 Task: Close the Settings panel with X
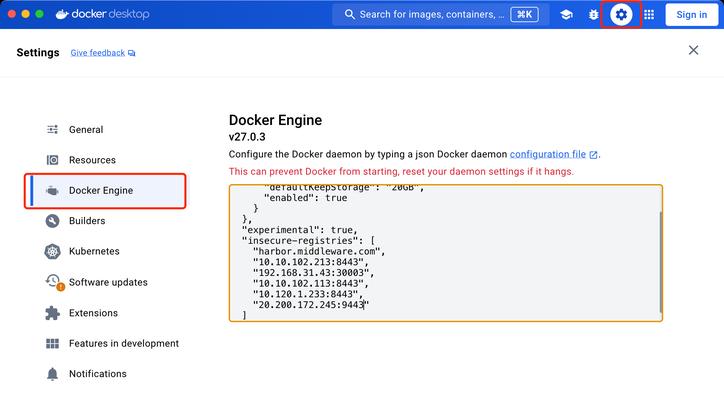pos(693,50)
